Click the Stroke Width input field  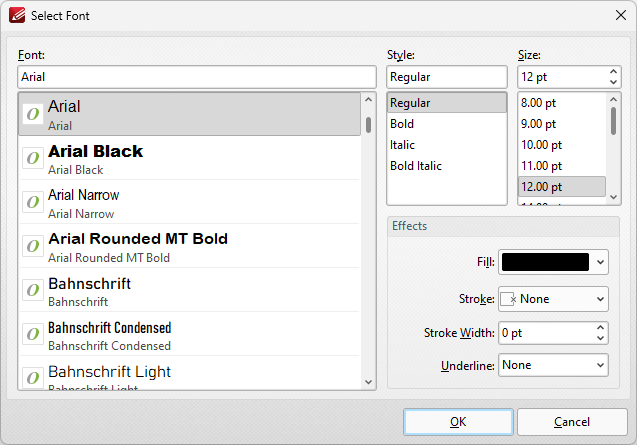coord(546,333)
